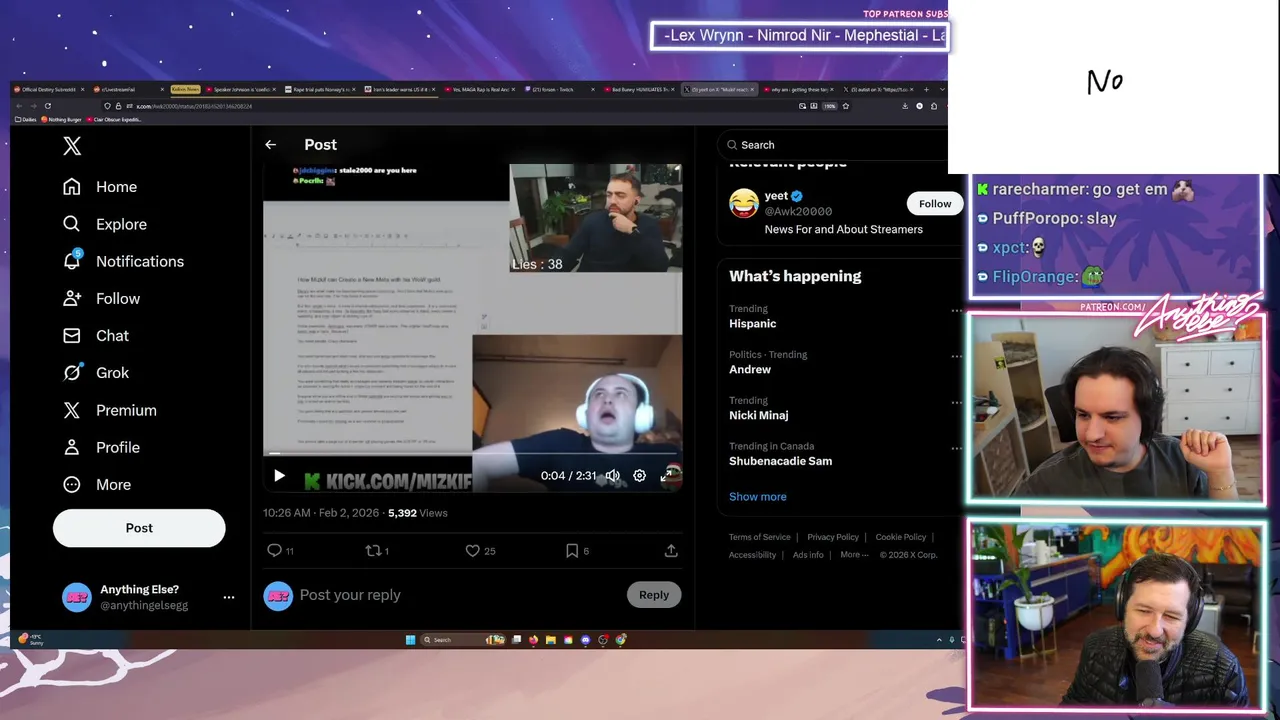Click the 5,392 Views count
This screenshot has width=1280, height=720.
pos(418,513)
